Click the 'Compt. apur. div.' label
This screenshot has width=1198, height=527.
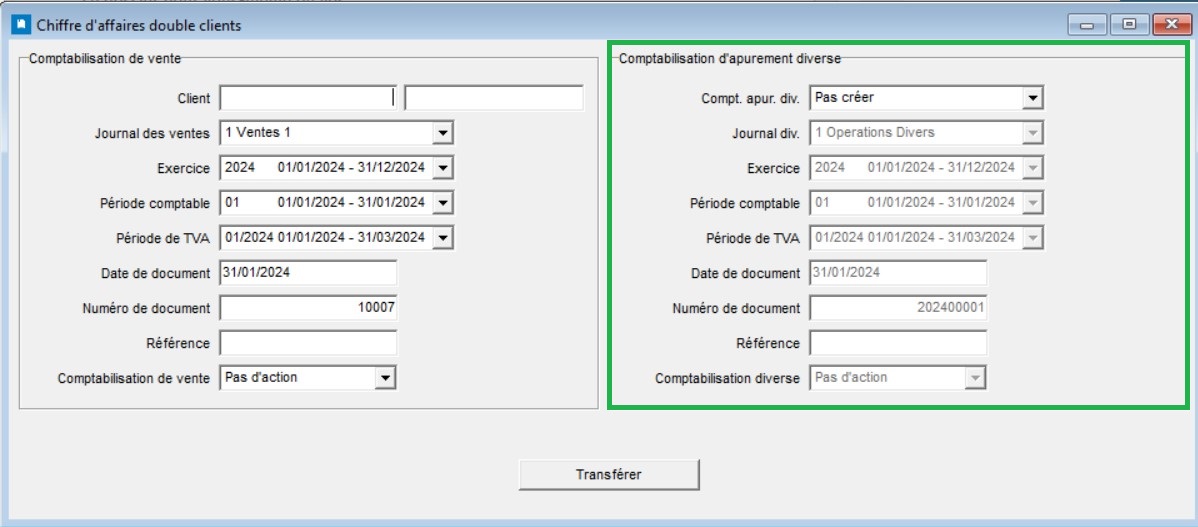[750, 99]
